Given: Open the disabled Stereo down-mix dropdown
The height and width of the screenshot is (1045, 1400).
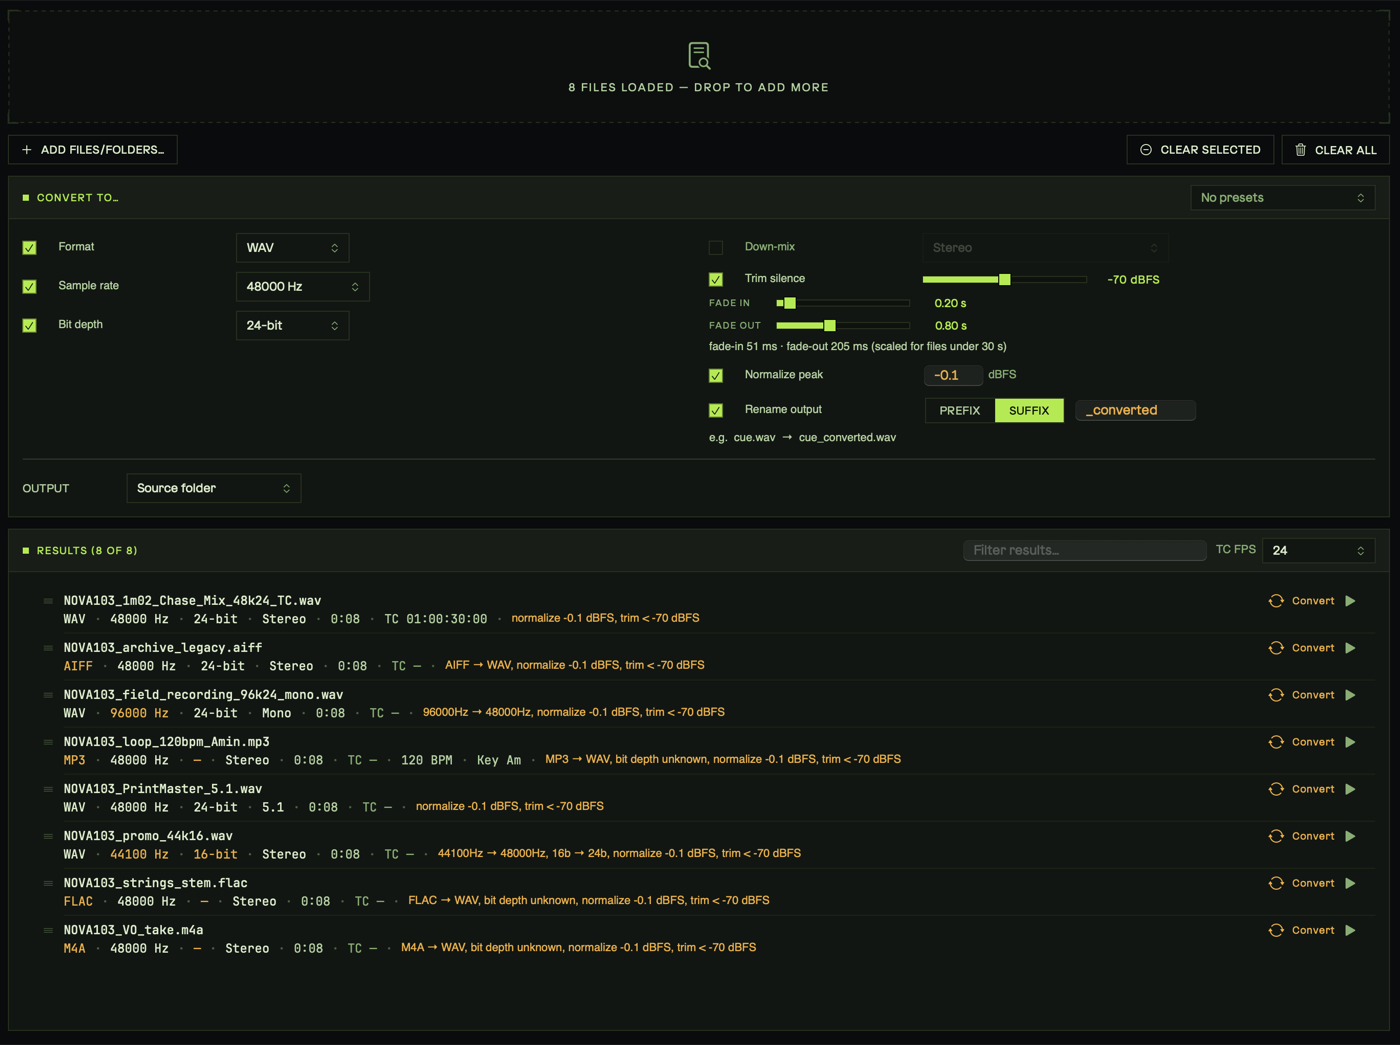Looking at the screenshot, I should pyautogui.click(x=1044, y=248).
